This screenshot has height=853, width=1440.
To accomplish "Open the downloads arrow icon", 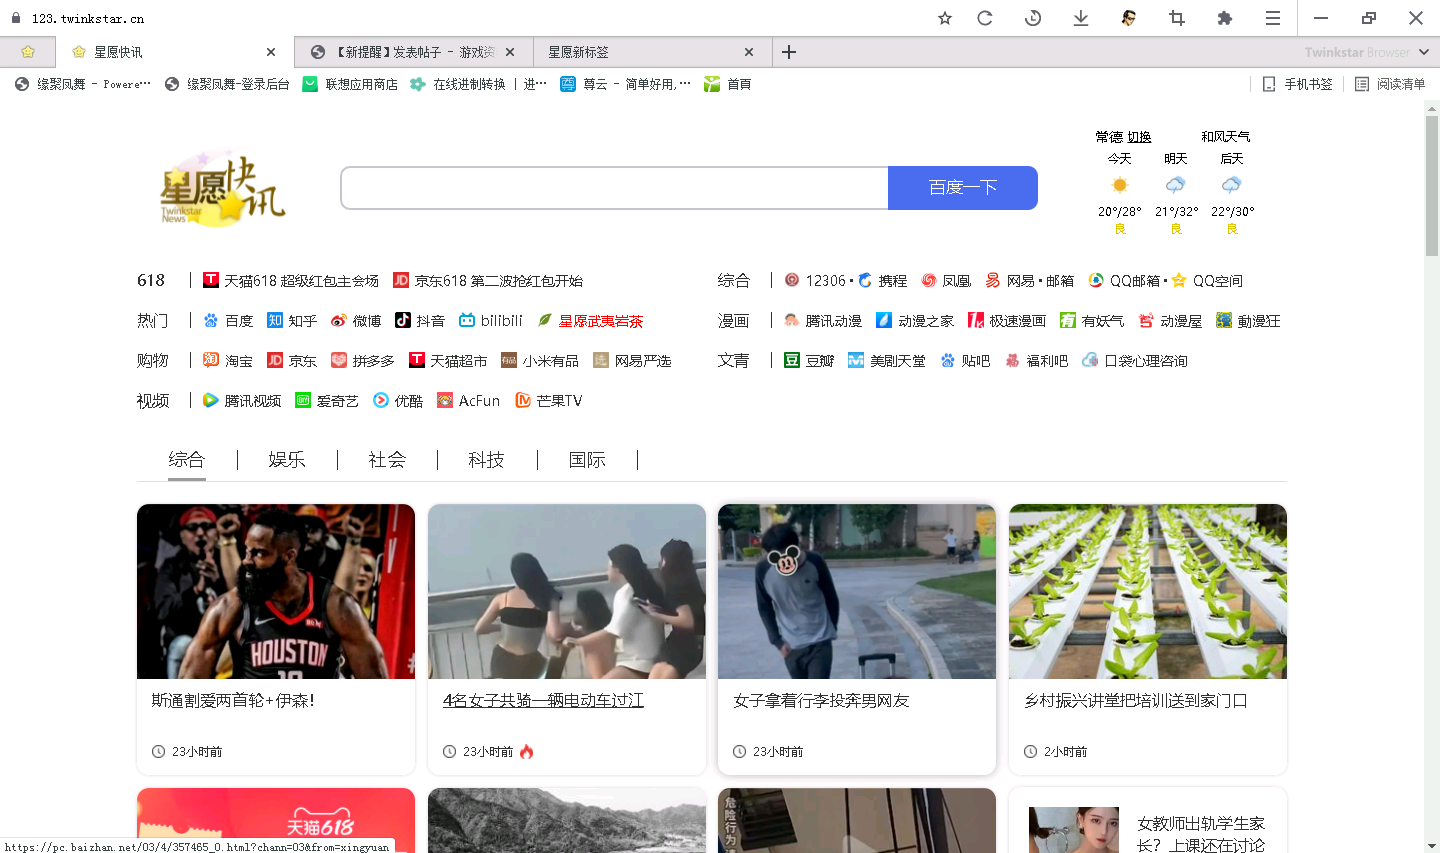I will 1081,18.
